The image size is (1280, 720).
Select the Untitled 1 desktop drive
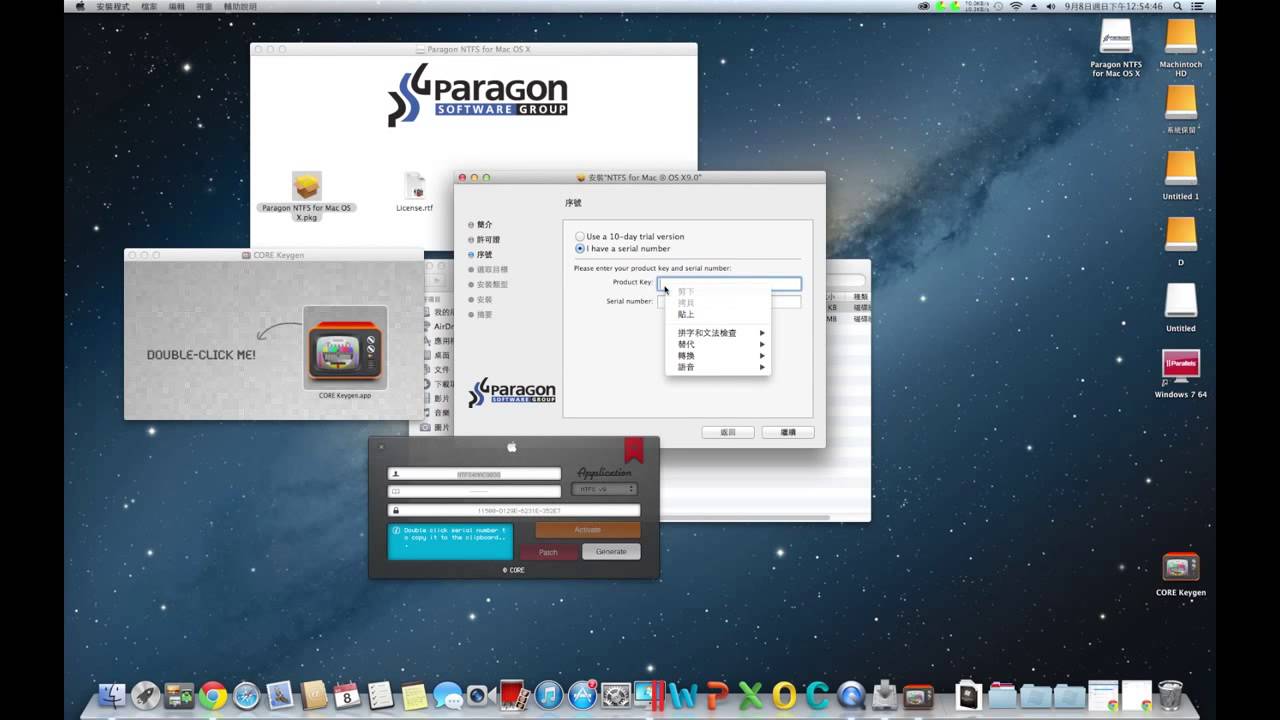[1181, 168]
